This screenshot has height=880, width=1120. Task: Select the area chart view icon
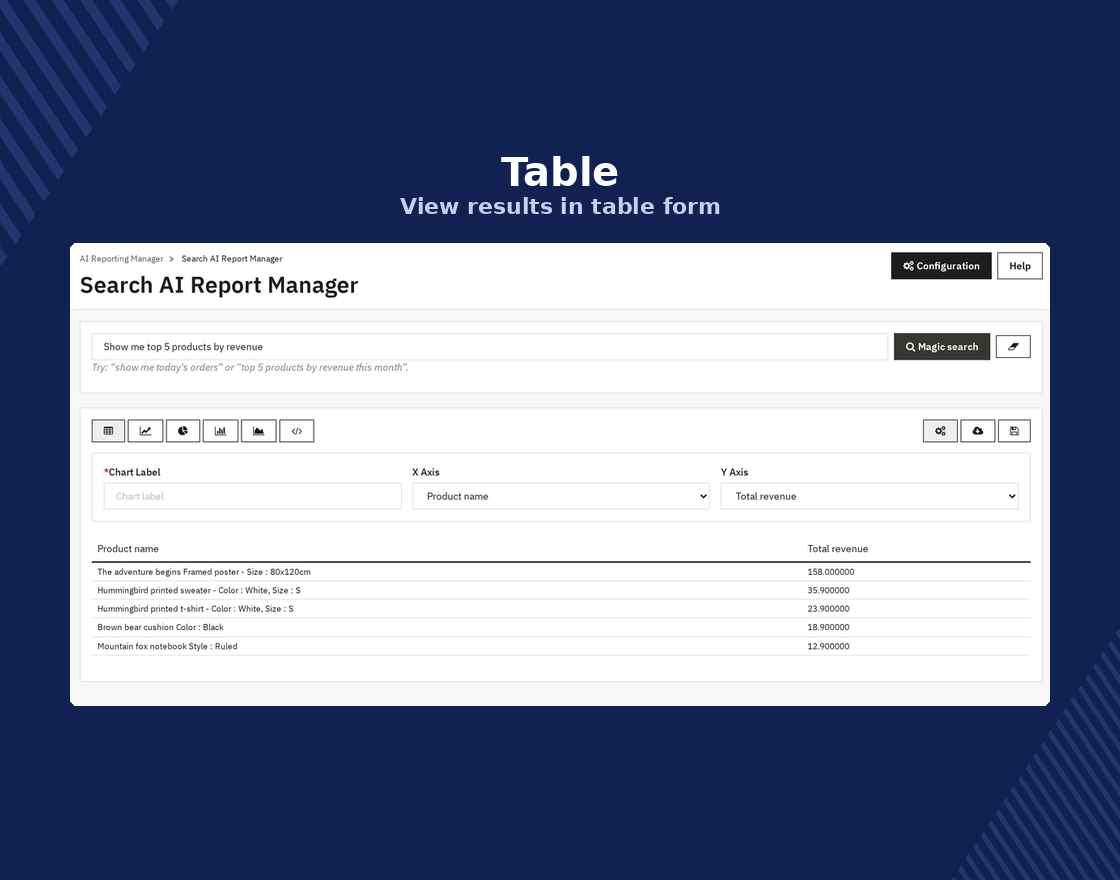[259, 431]
